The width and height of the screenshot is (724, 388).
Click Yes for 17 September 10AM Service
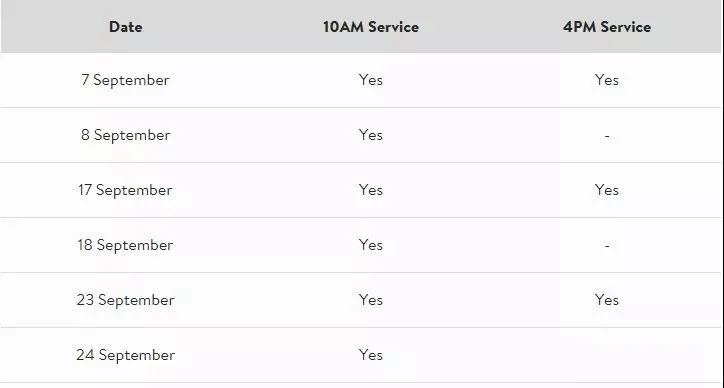(x=371, y=190)
